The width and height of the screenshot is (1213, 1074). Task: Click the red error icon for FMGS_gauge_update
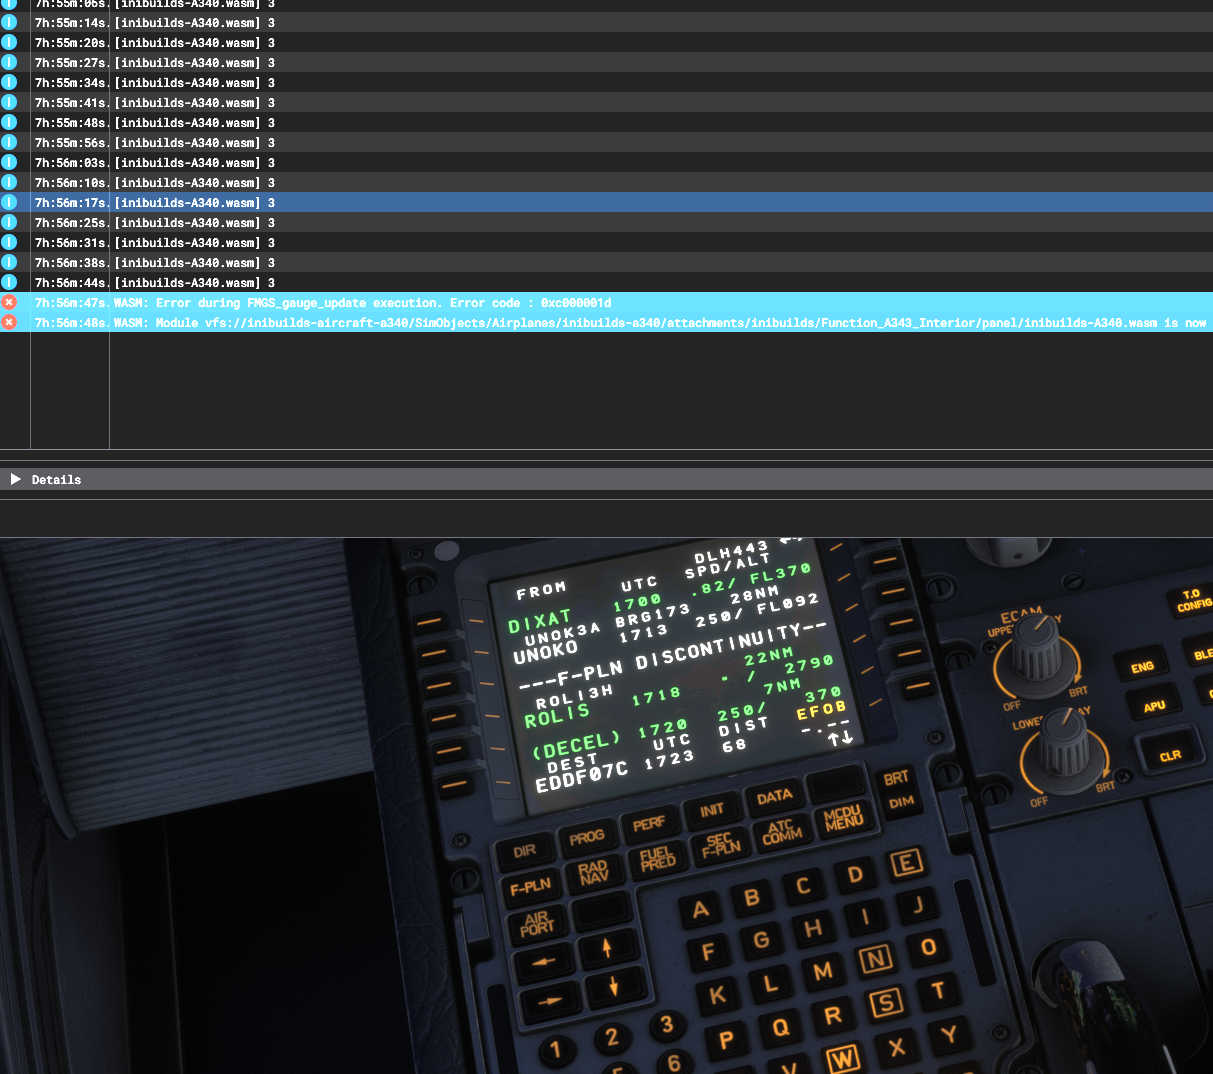9,302
